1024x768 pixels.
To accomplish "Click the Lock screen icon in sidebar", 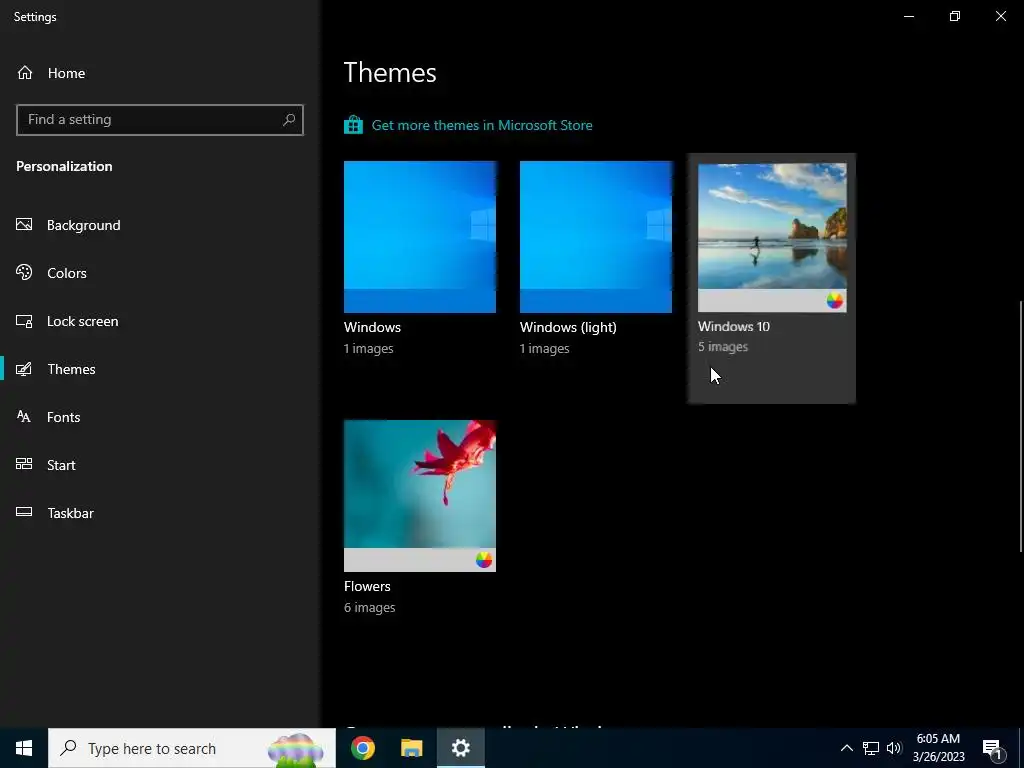I will (24, 321).
